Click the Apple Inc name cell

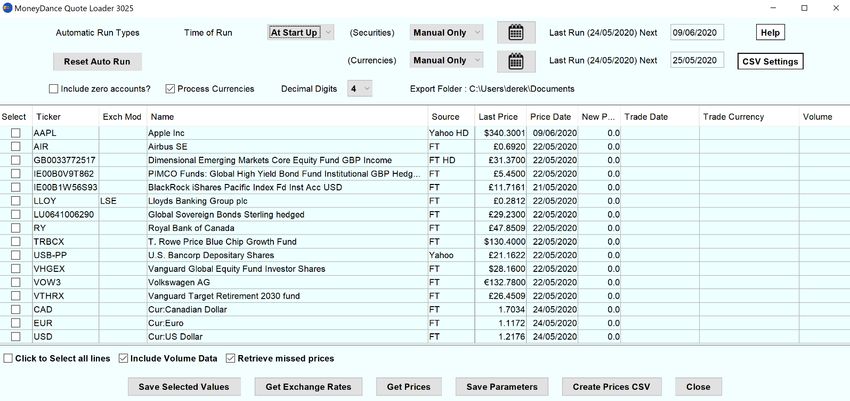point(287,133)
